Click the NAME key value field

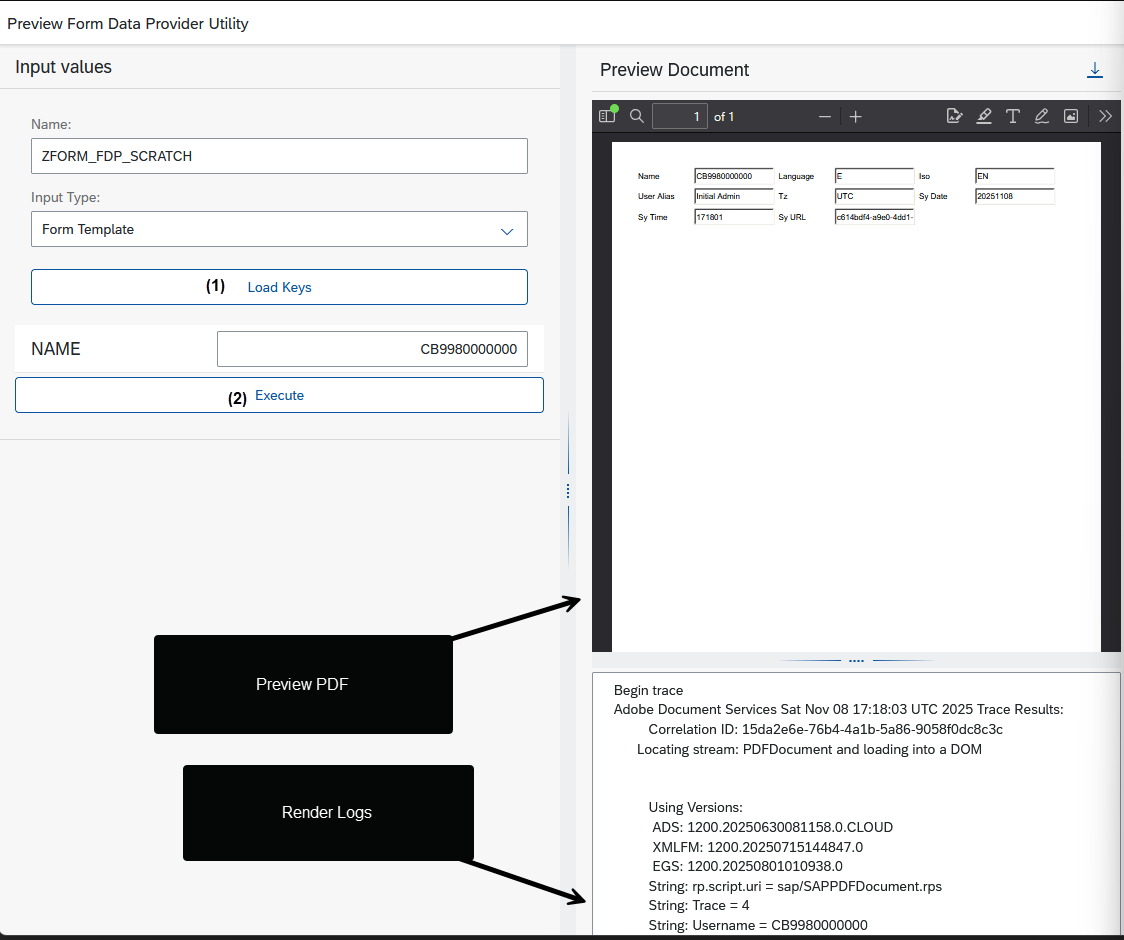pos(372,349)
